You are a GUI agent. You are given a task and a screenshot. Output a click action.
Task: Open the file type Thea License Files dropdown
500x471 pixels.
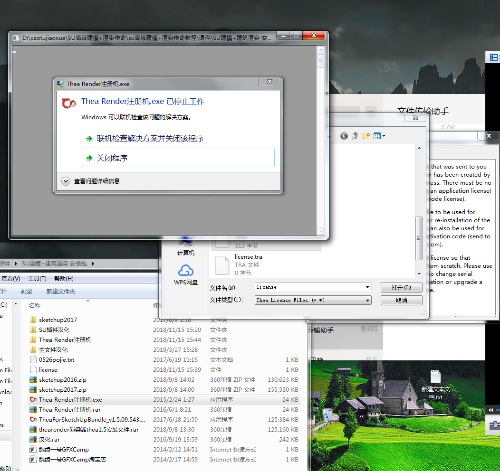(x=367, y=300)
